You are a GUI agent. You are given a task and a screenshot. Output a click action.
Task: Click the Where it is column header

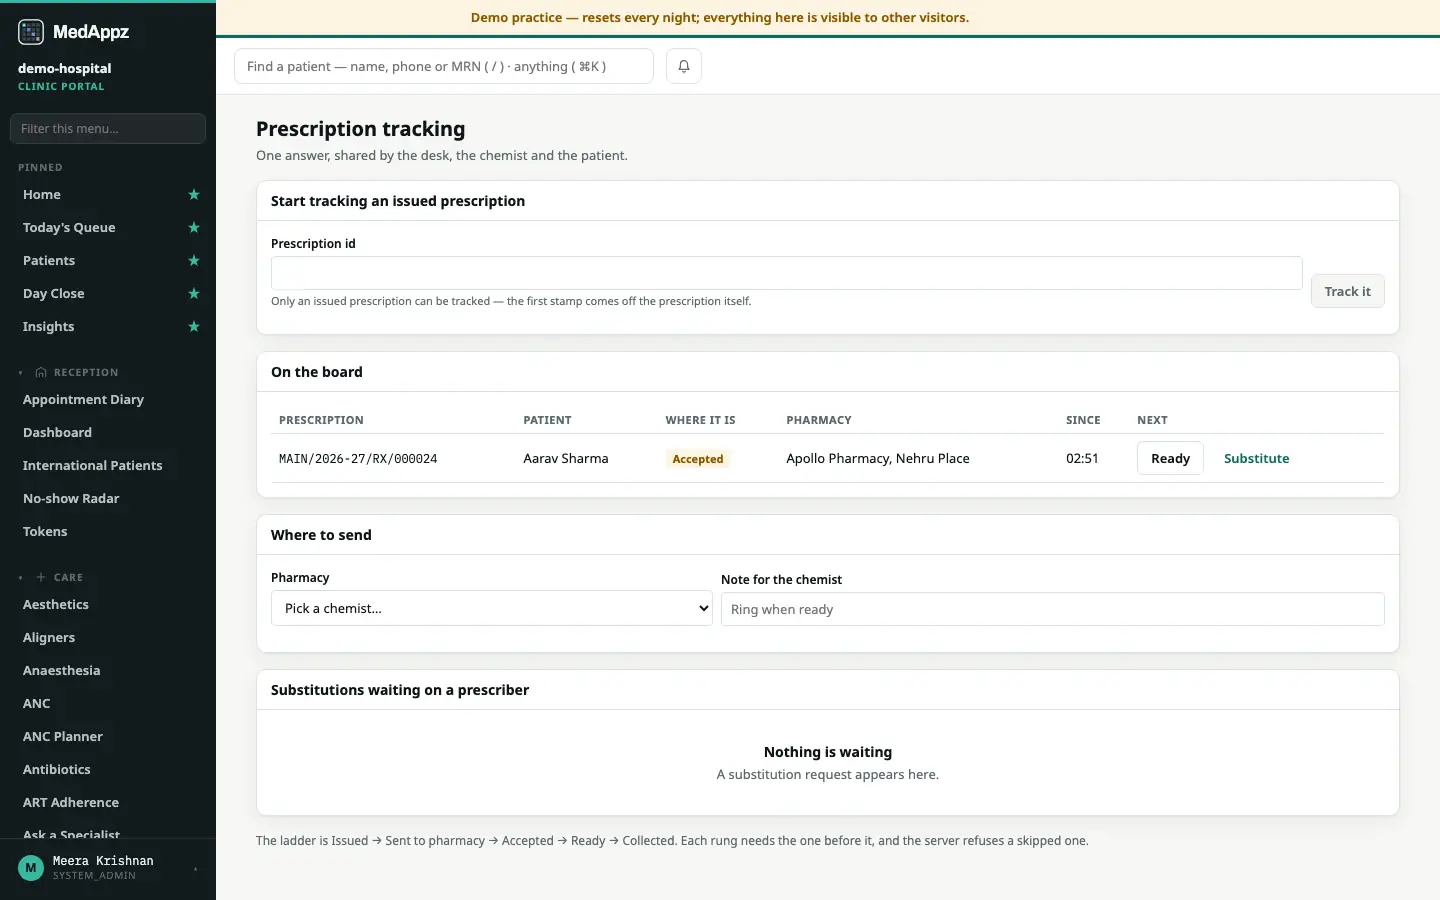click(x=700, y=420)
